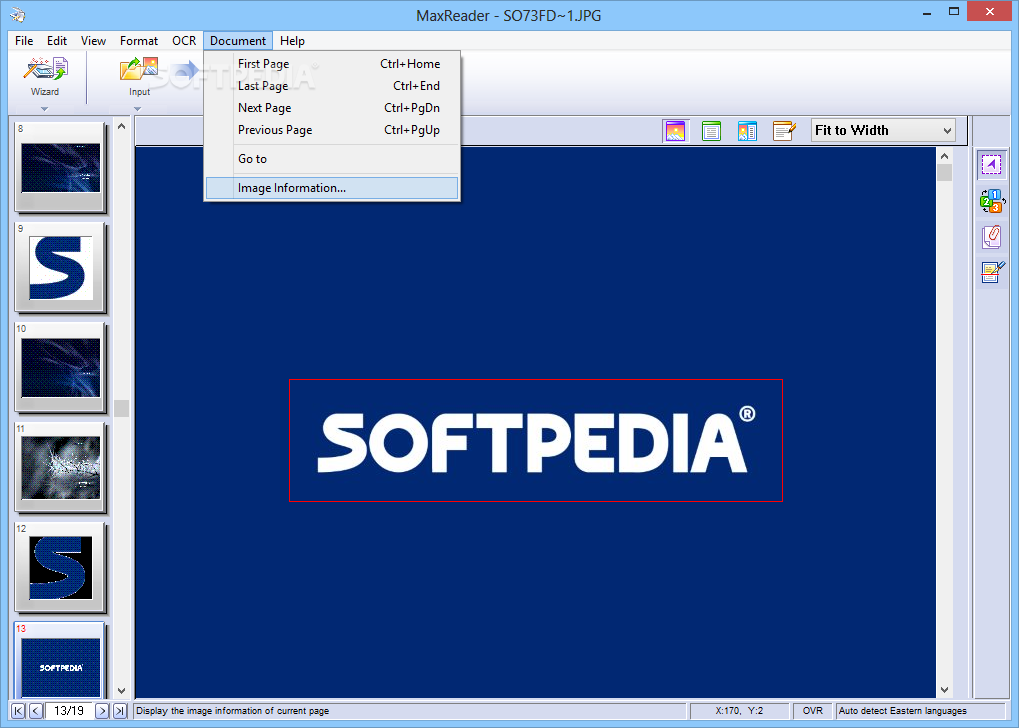
Task: Choose Last Page menu entry
Action: pyautogui.click(x=332, y=86)
